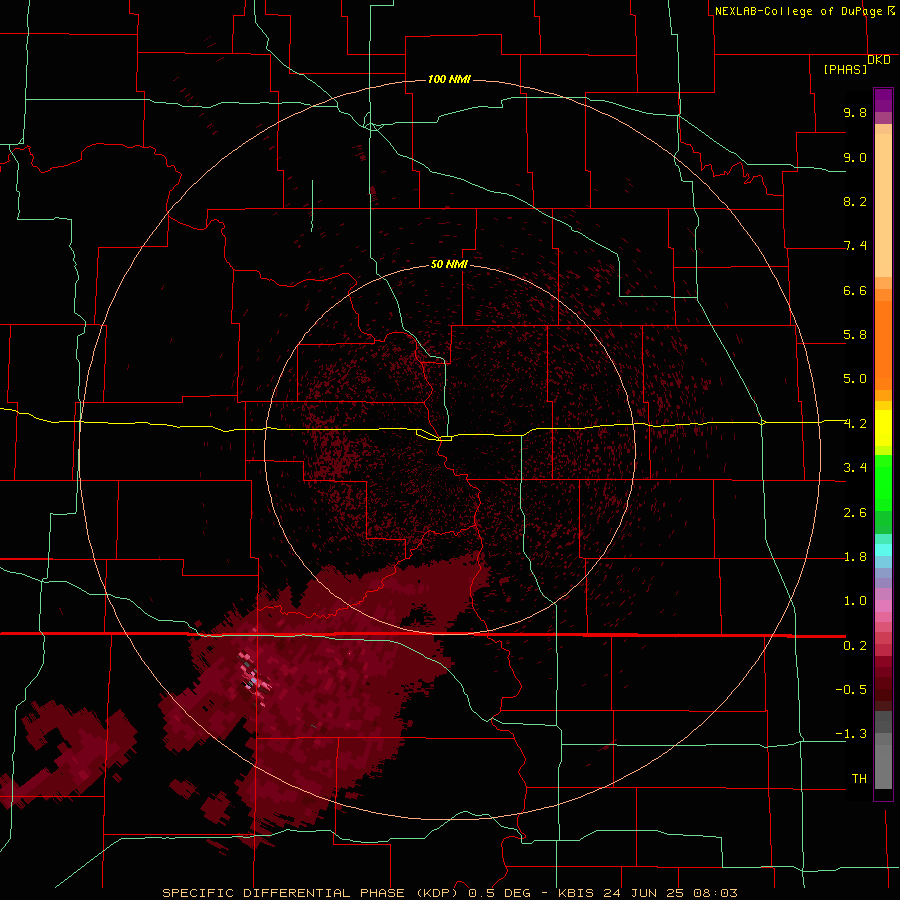Screen dimensions: 900x900
Task: Click the cyan segment of the color bar
Action: [883, 550]
